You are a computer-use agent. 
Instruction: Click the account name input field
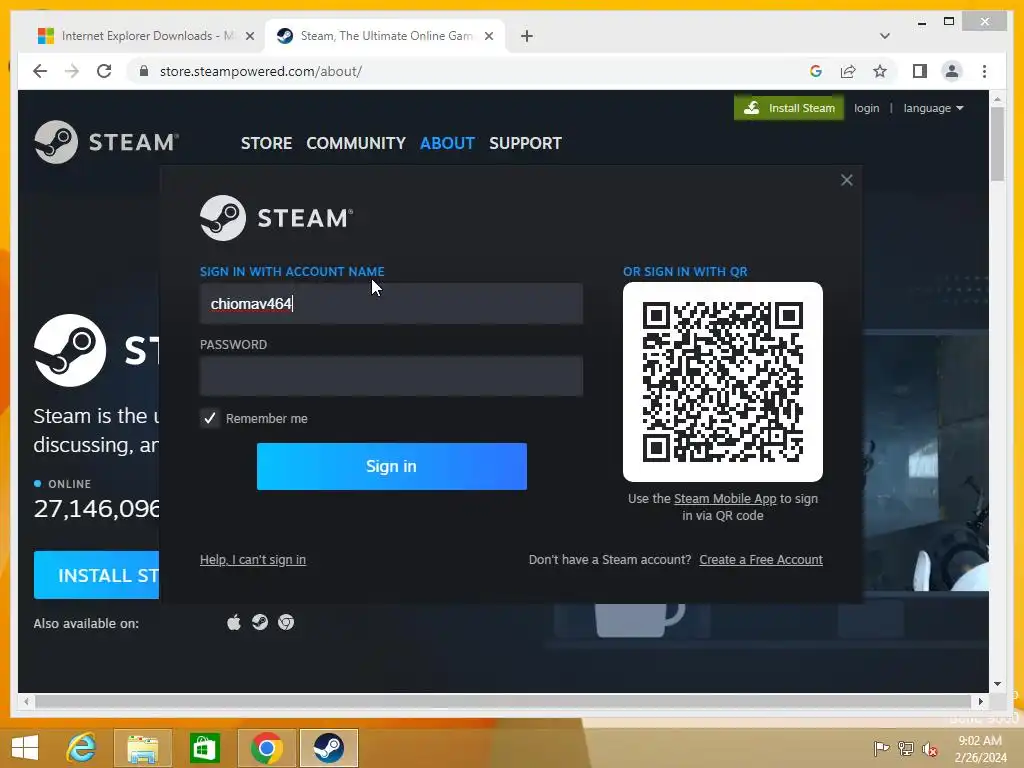391,304
